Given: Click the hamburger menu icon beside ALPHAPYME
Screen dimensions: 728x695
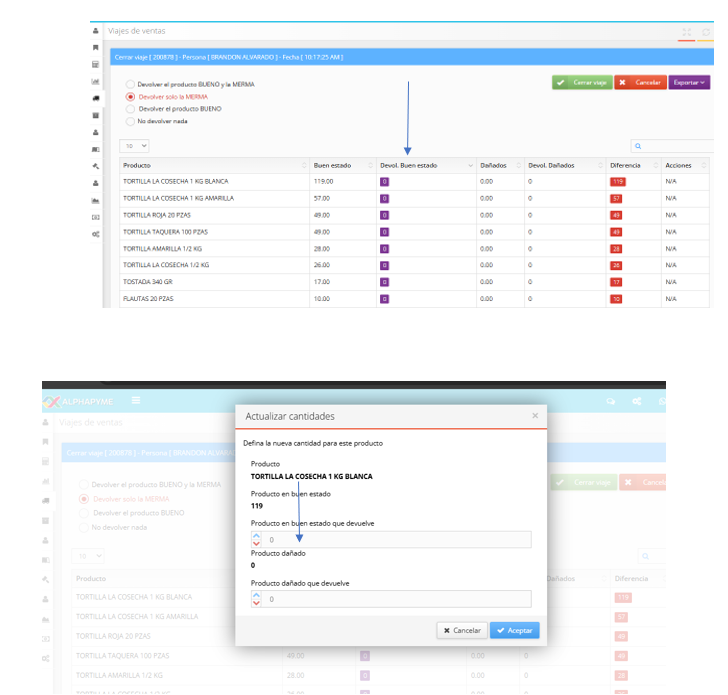Looking at the screenshot, I should coord(135,401).
